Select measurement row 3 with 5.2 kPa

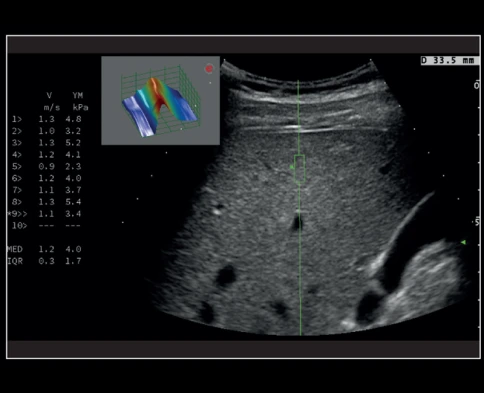[x=47, y=143]
